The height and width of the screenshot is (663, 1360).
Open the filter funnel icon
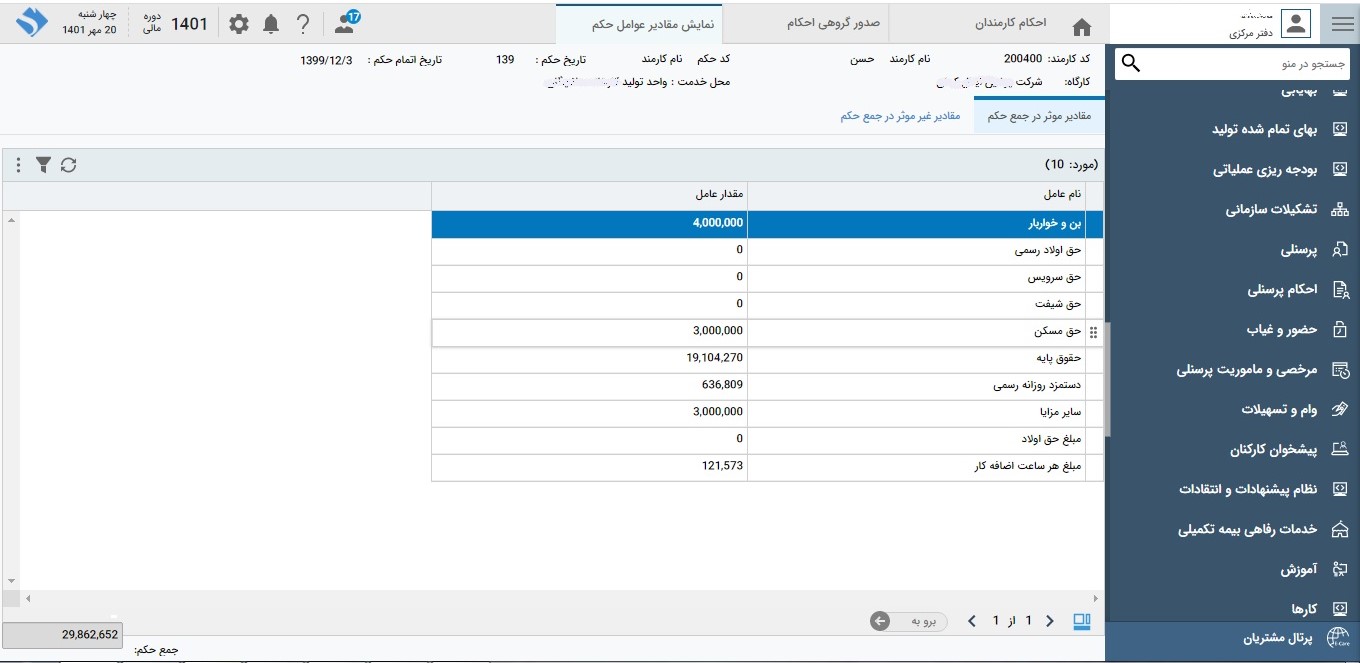[x=44, y=165]
